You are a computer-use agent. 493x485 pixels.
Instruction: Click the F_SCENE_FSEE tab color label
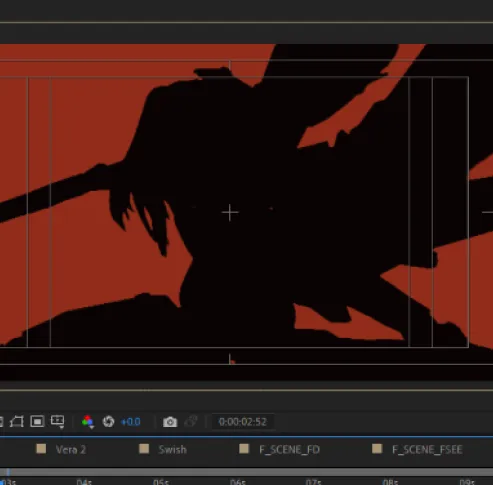point(377,449)
